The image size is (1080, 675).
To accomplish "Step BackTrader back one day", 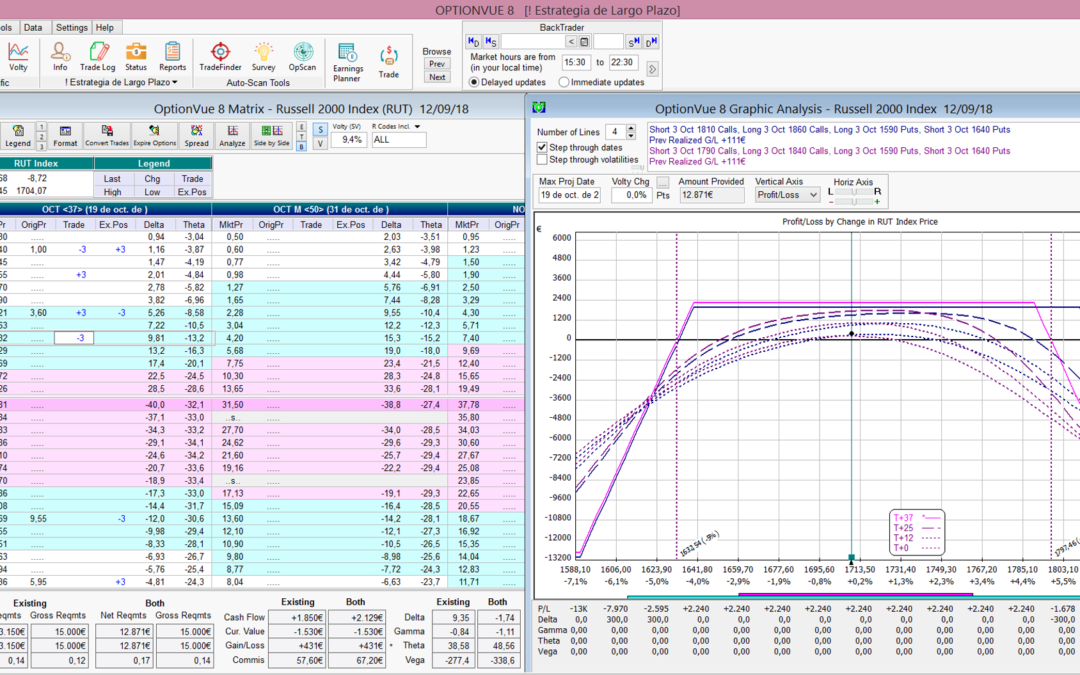I will [474, 42].
